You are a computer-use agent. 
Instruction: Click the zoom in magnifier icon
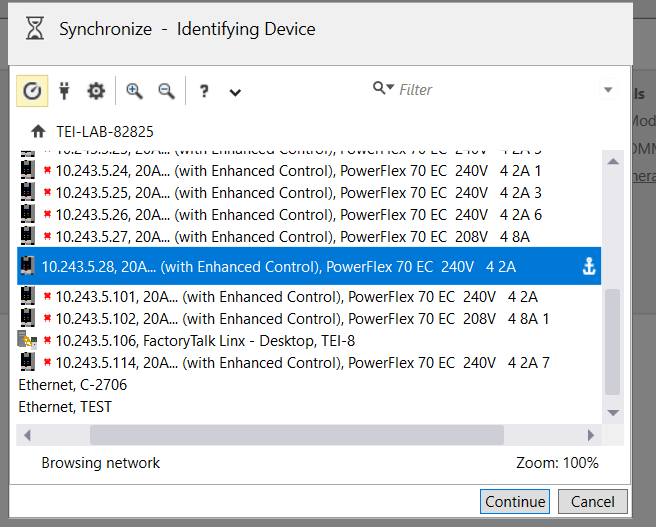(134, 91)
